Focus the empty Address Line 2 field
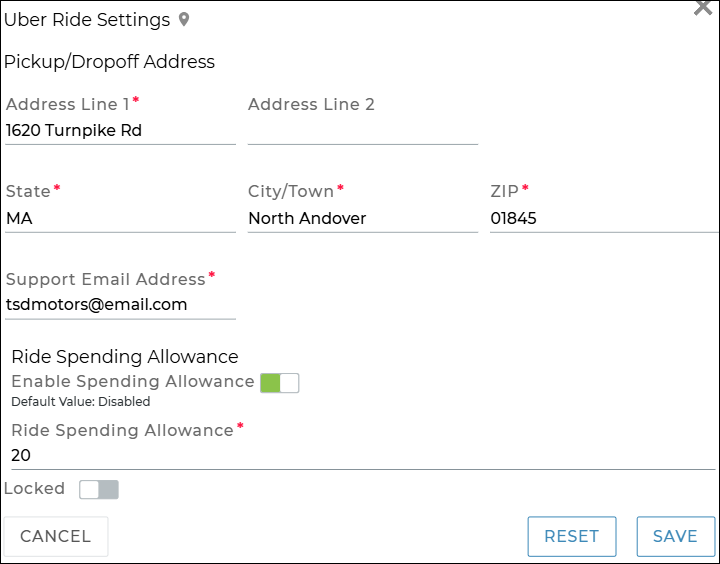The height and width of the screenshot is (564, 720). (362, 130)
